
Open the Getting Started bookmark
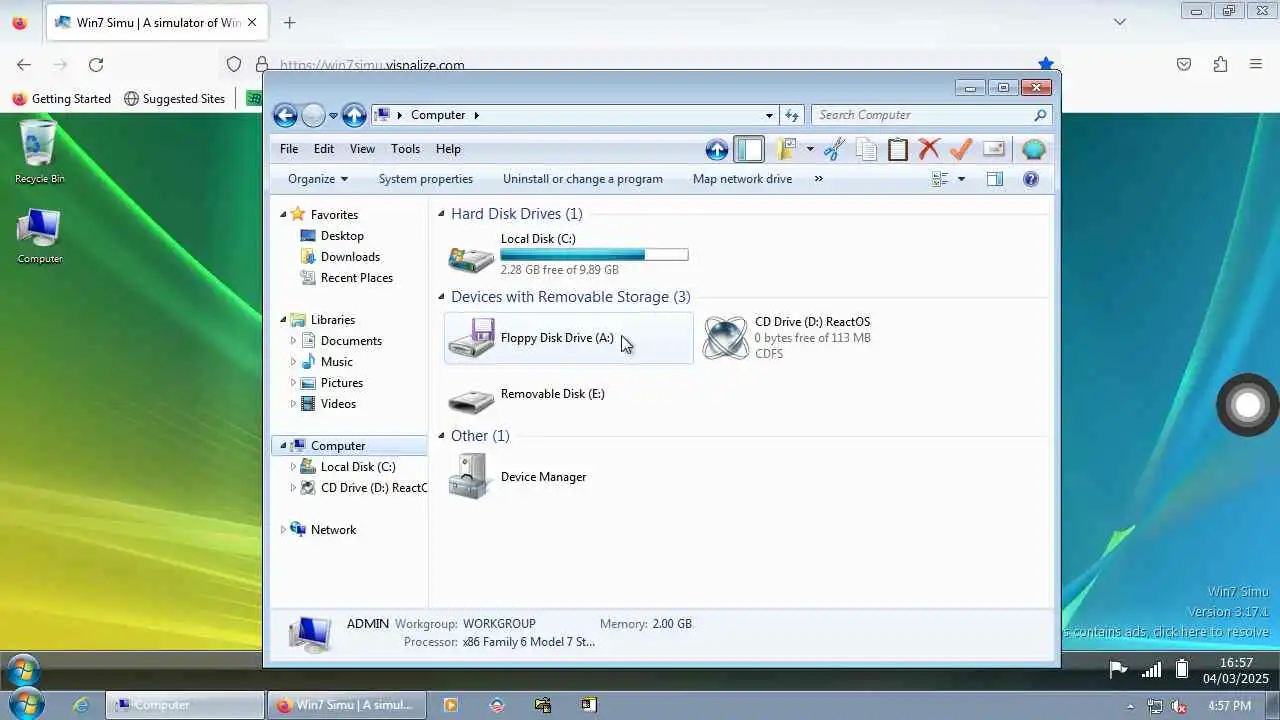pos(61,99)
